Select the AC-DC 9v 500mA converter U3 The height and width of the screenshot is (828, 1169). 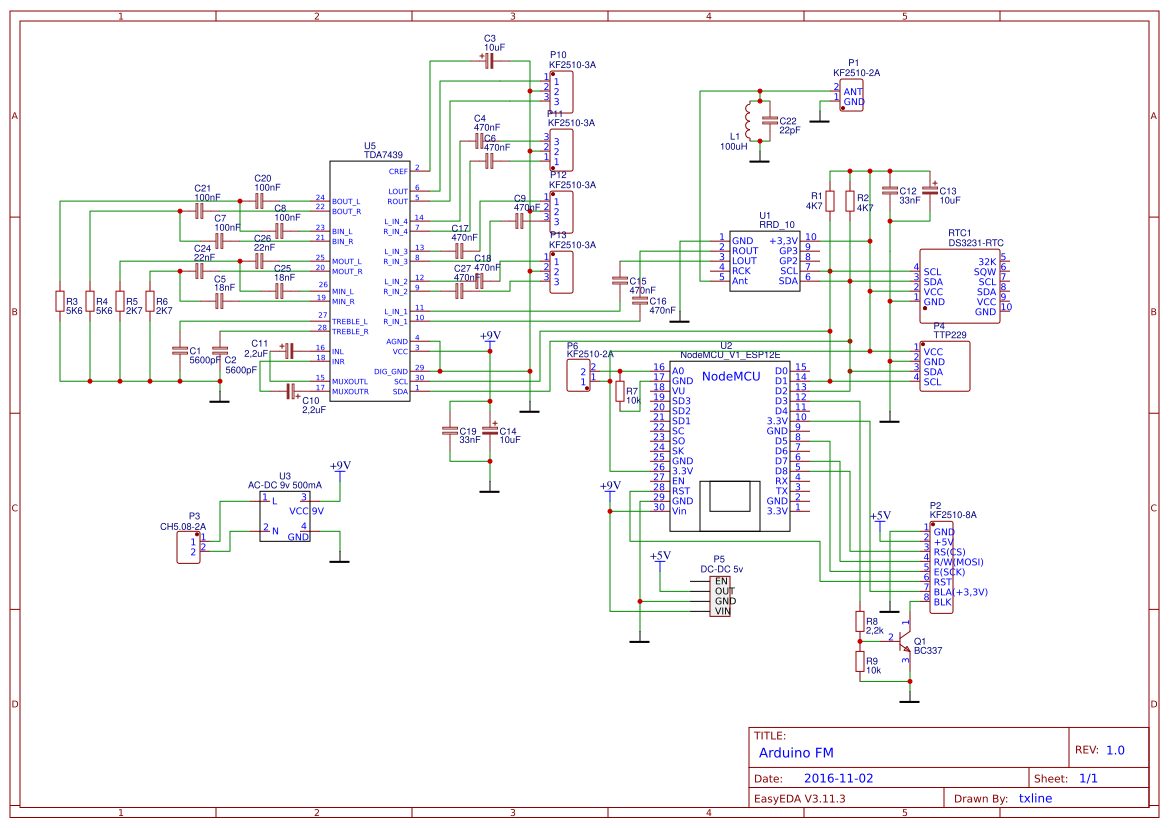(x=285, y=515)
